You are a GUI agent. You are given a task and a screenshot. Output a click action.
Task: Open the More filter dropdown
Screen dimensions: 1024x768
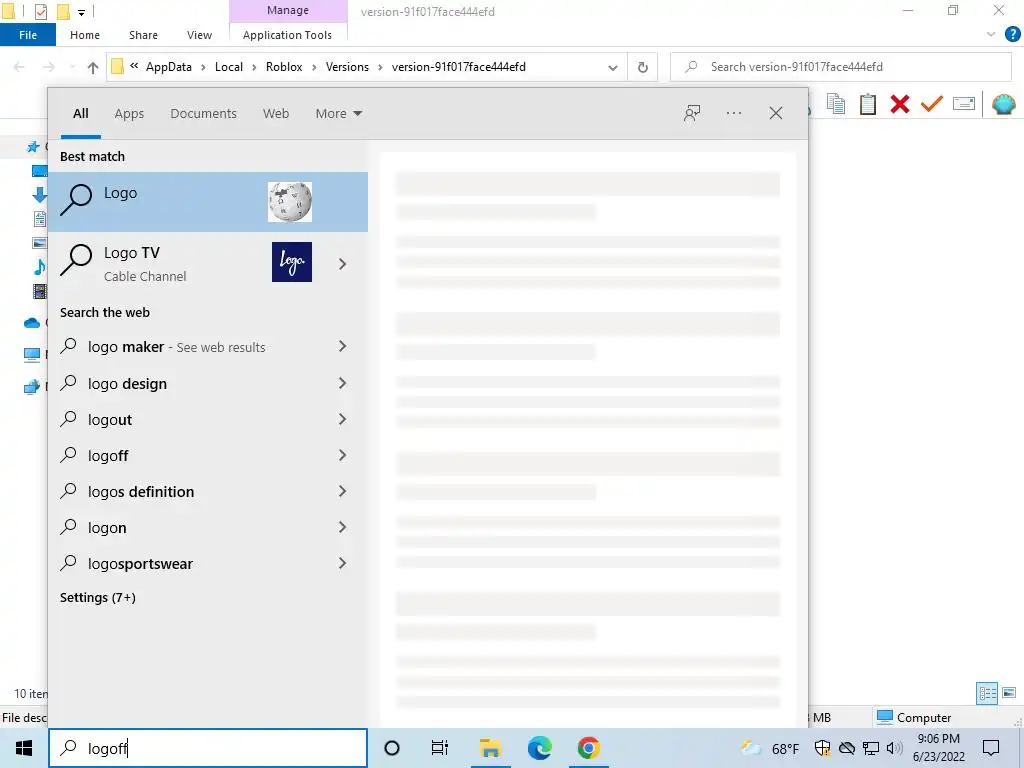[x=338, y=114]
